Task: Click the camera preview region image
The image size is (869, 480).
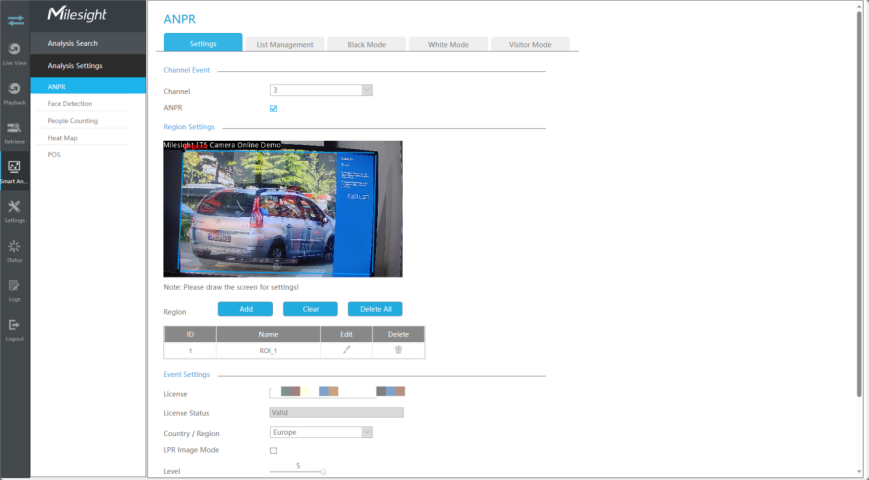Action: [x=283, y=209]
